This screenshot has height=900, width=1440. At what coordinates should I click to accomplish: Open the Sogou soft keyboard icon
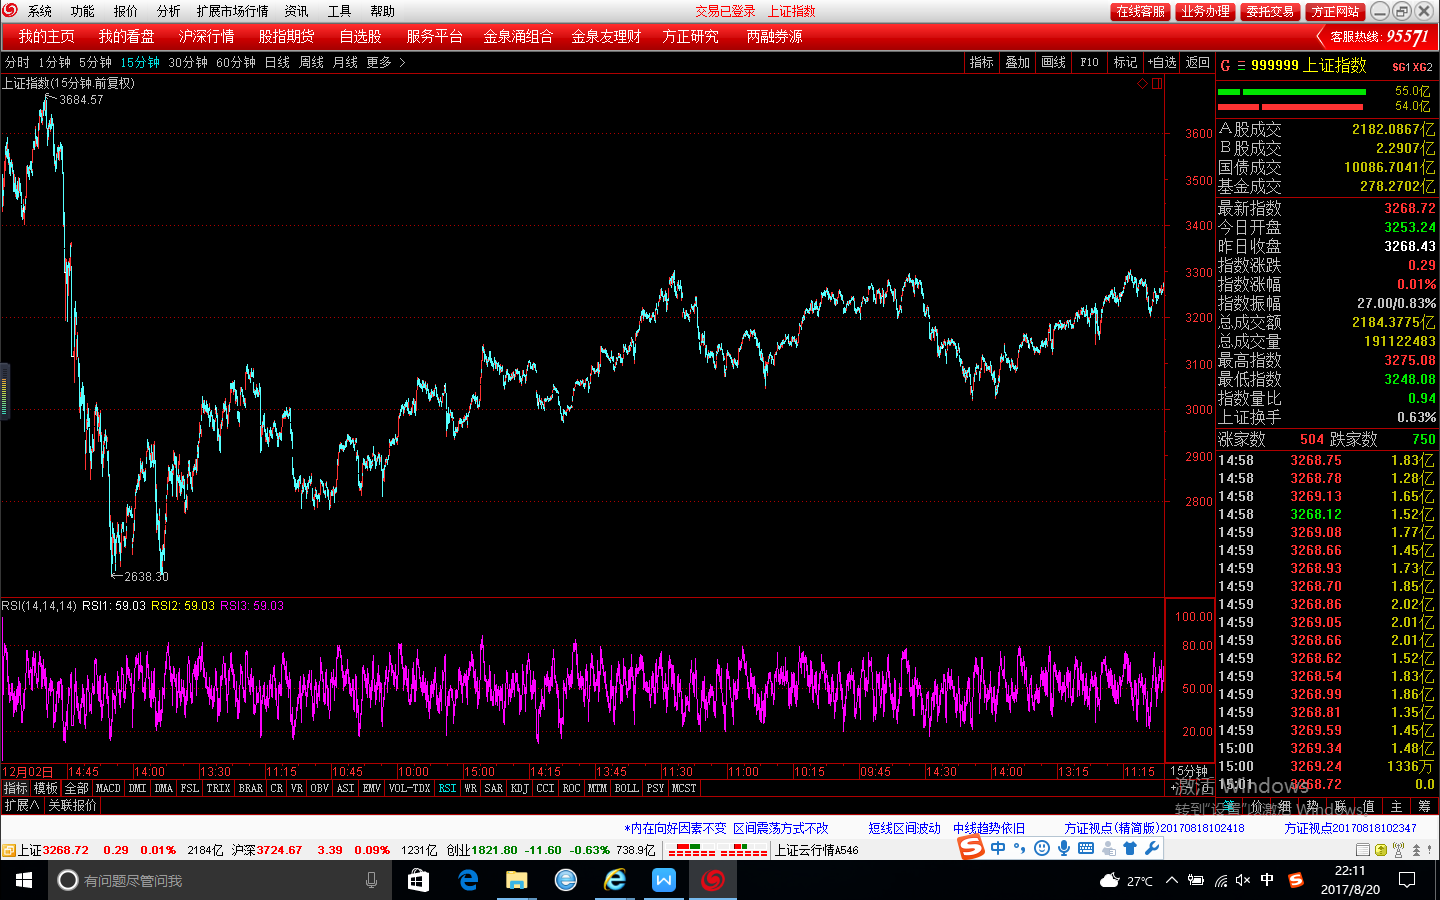(1086, 848)
